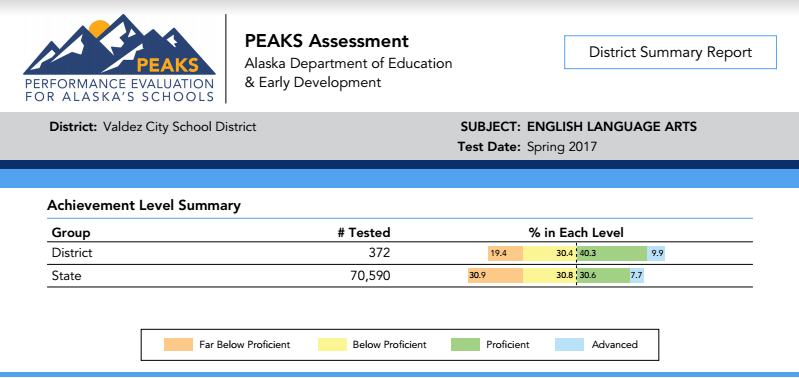Screen dimensions: 799x378
Task: Click the State 7.7 blue bar segment
Action: point(637,276)
